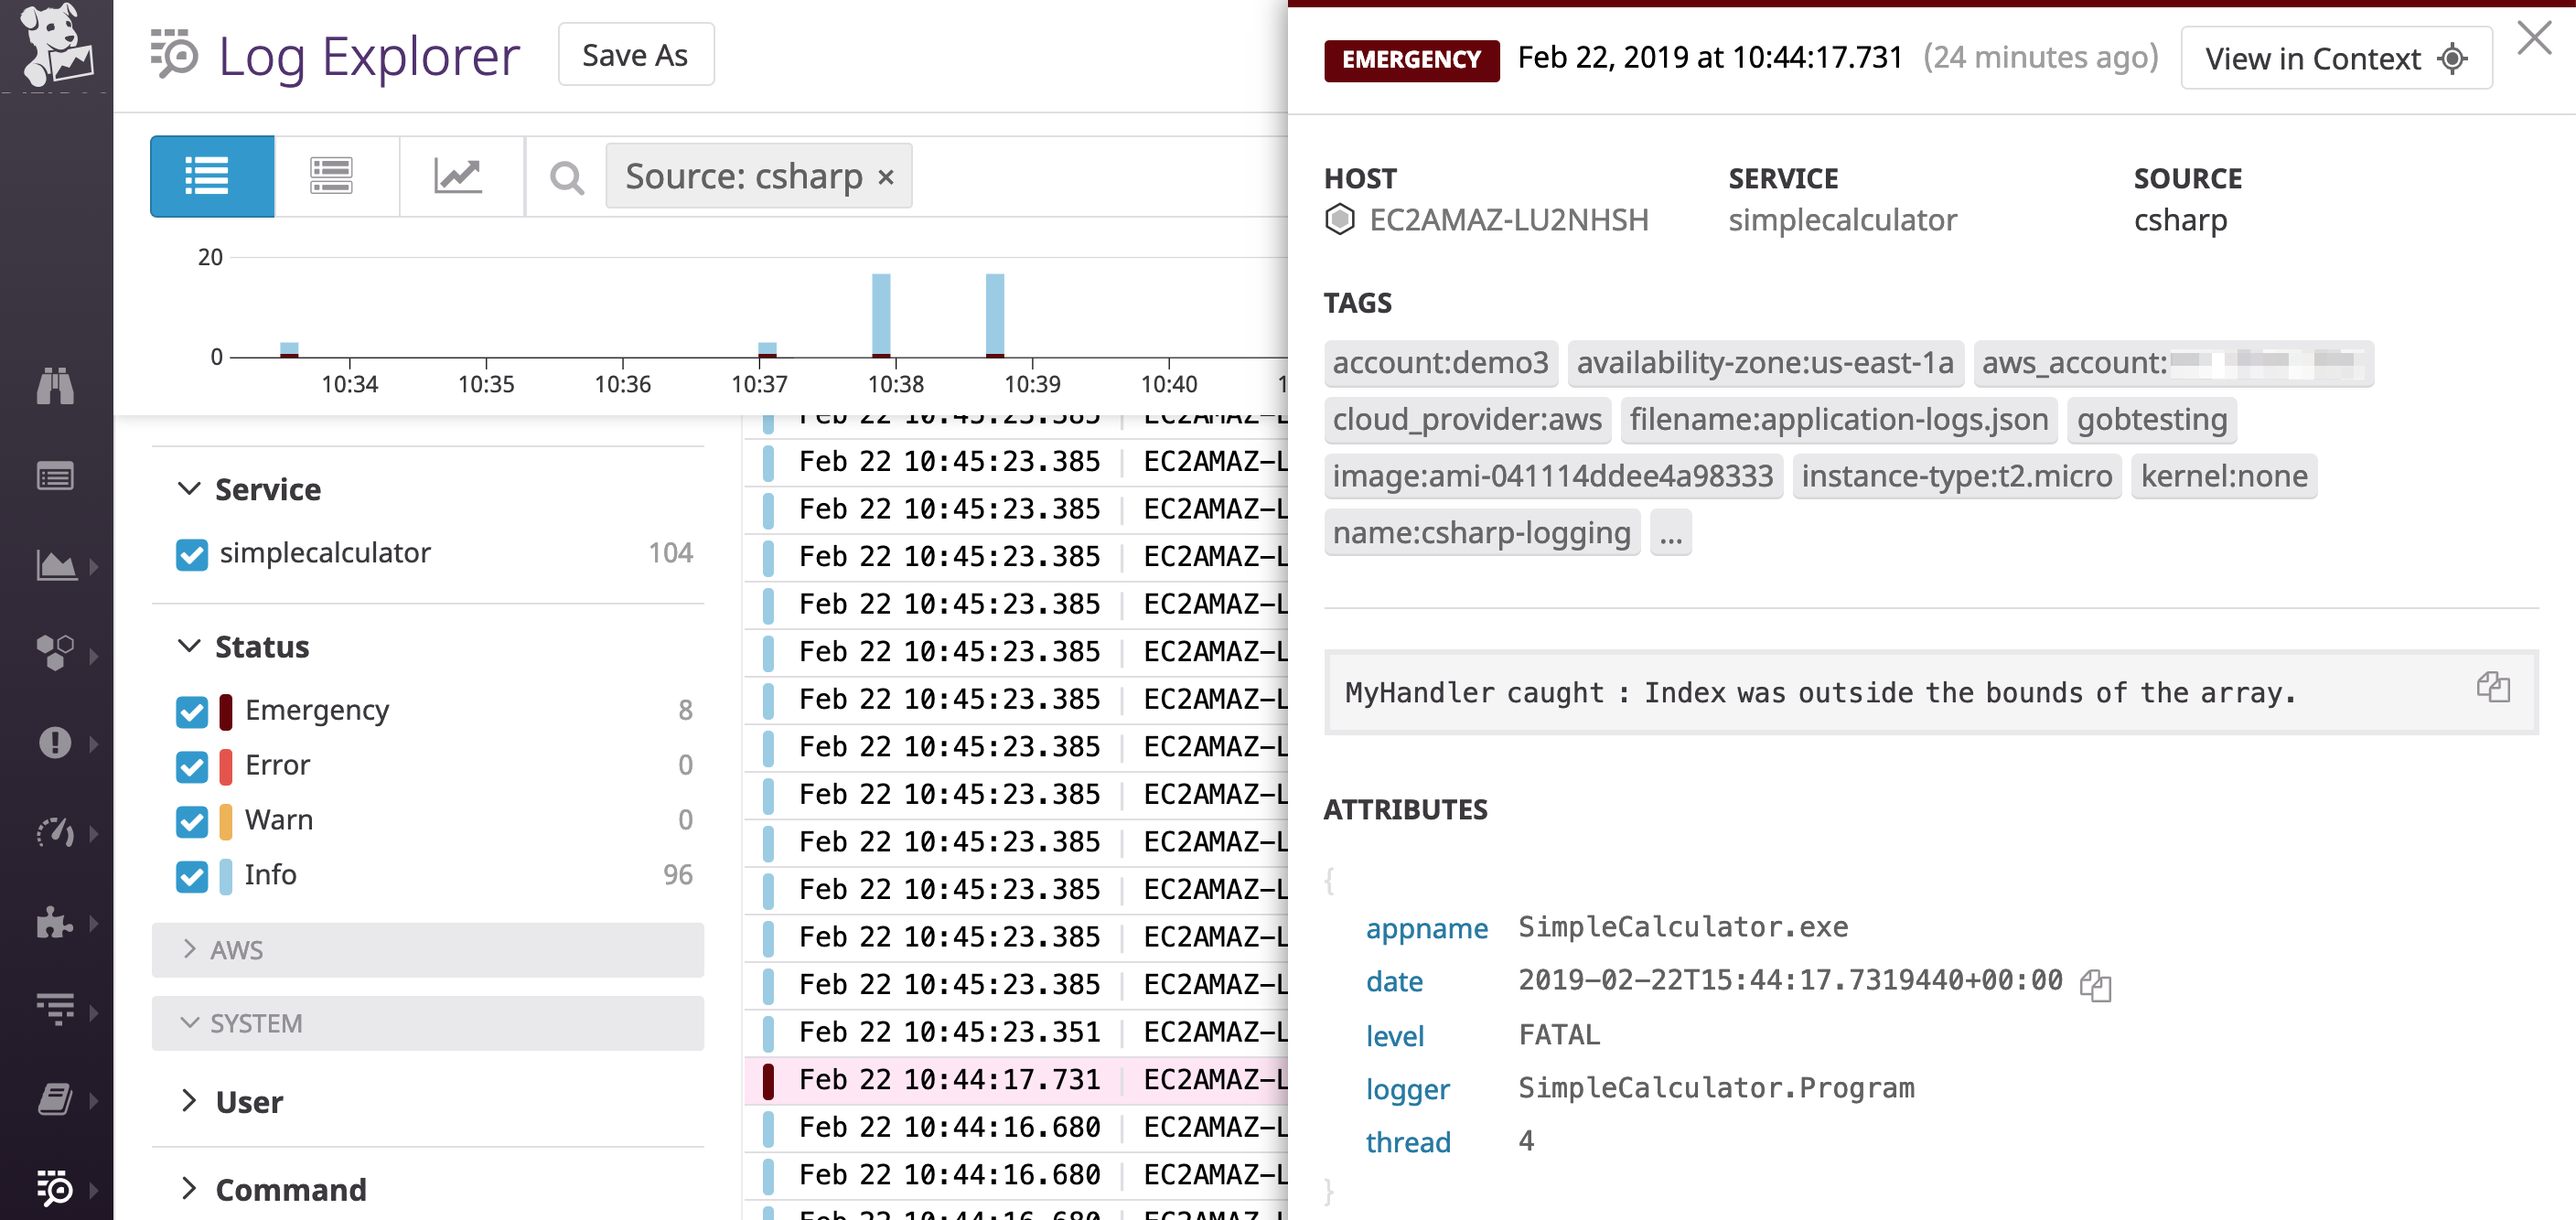Image resolution: width=2576 pixels, height=1220 pixels.
Task: Uncheck the Emergency status filter
Action: [192, 711]
